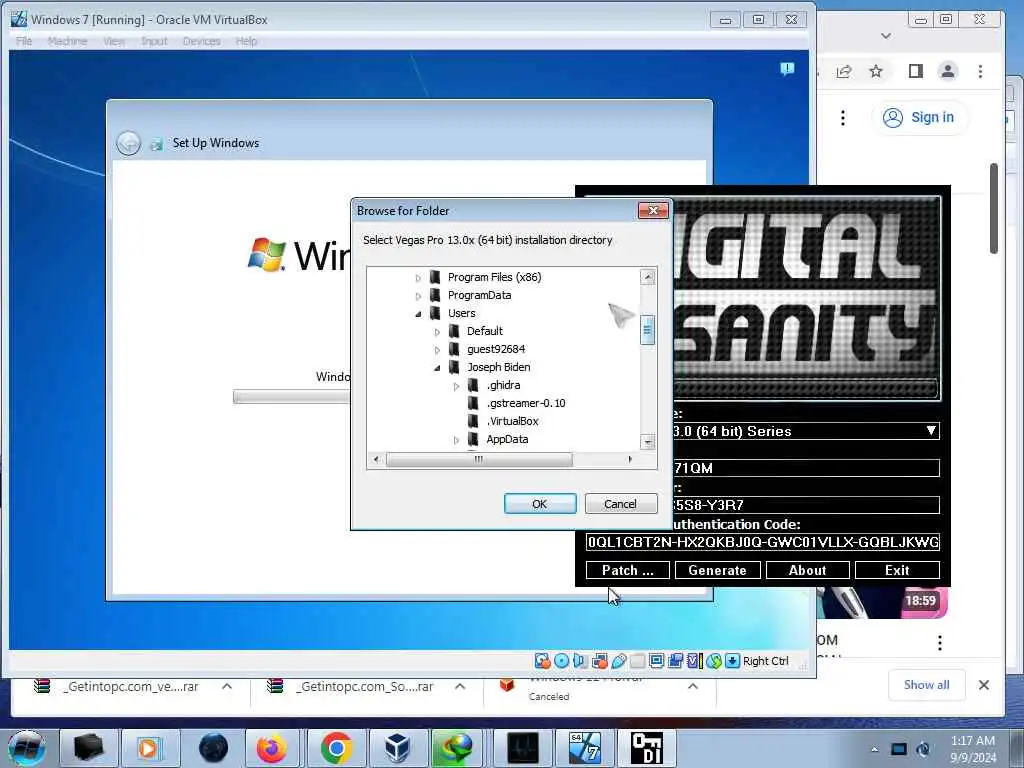The width and height of the screenshot is (1024, 768).
Task: Click the Chrome Sign in button
Action: 920,118
